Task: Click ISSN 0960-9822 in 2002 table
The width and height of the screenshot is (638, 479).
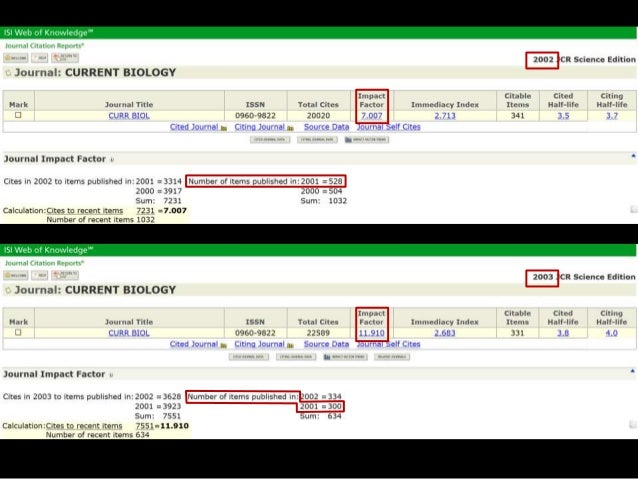Action: coord(255,116)
